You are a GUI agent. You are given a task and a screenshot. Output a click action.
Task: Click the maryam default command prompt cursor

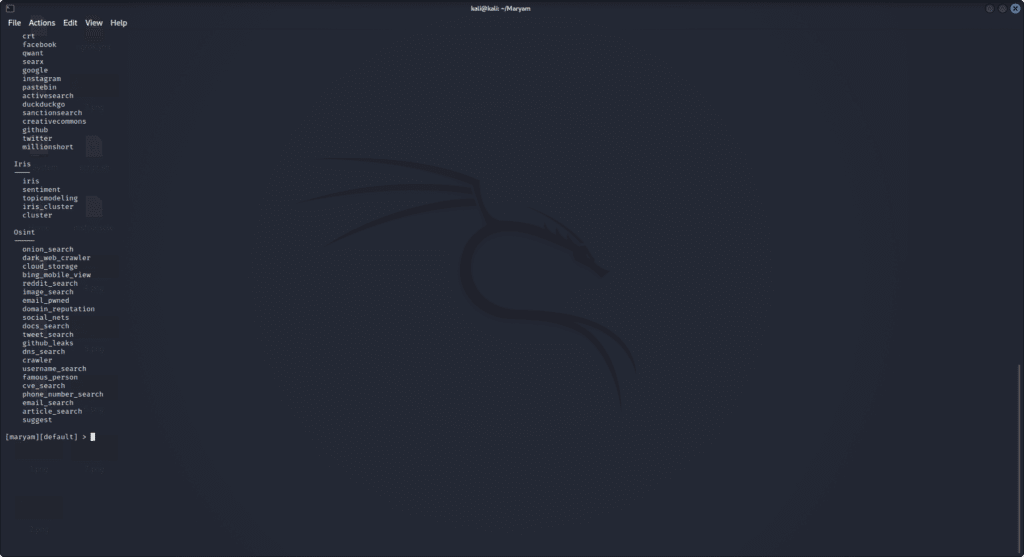click(x=92, y=437)
